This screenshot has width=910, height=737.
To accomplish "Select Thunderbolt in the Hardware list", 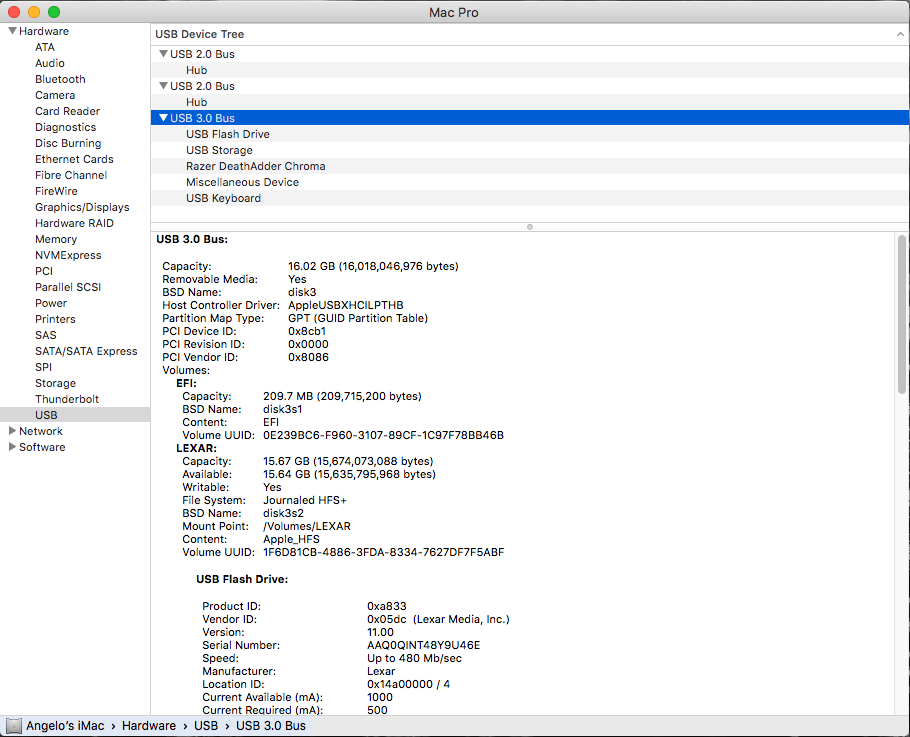I will click(x=65, y=399).
